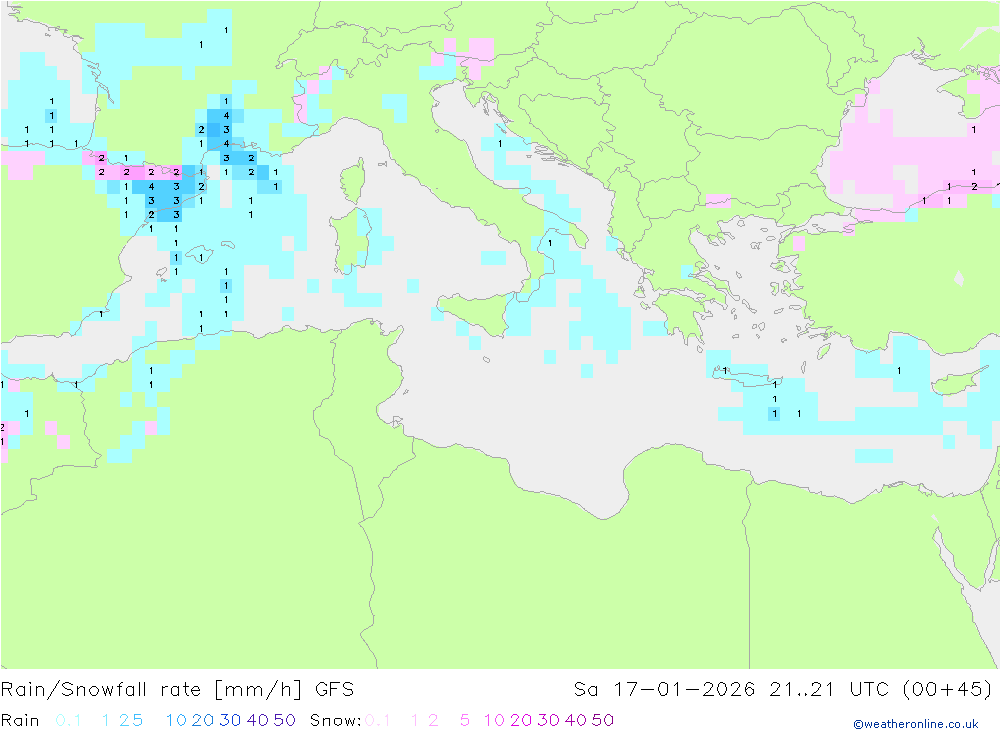Click the date 'Sa 17-01-2026 21..21 UTC (00+45)'
The height and width of the screenshot is (733, 1000).
click(x=783, y=690)
